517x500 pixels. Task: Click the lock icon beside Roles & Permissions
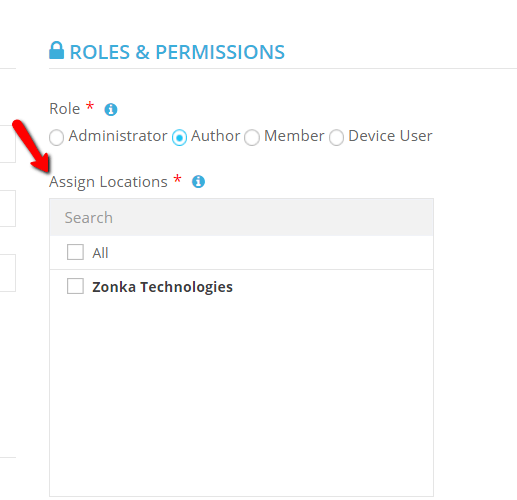[56, 50]
